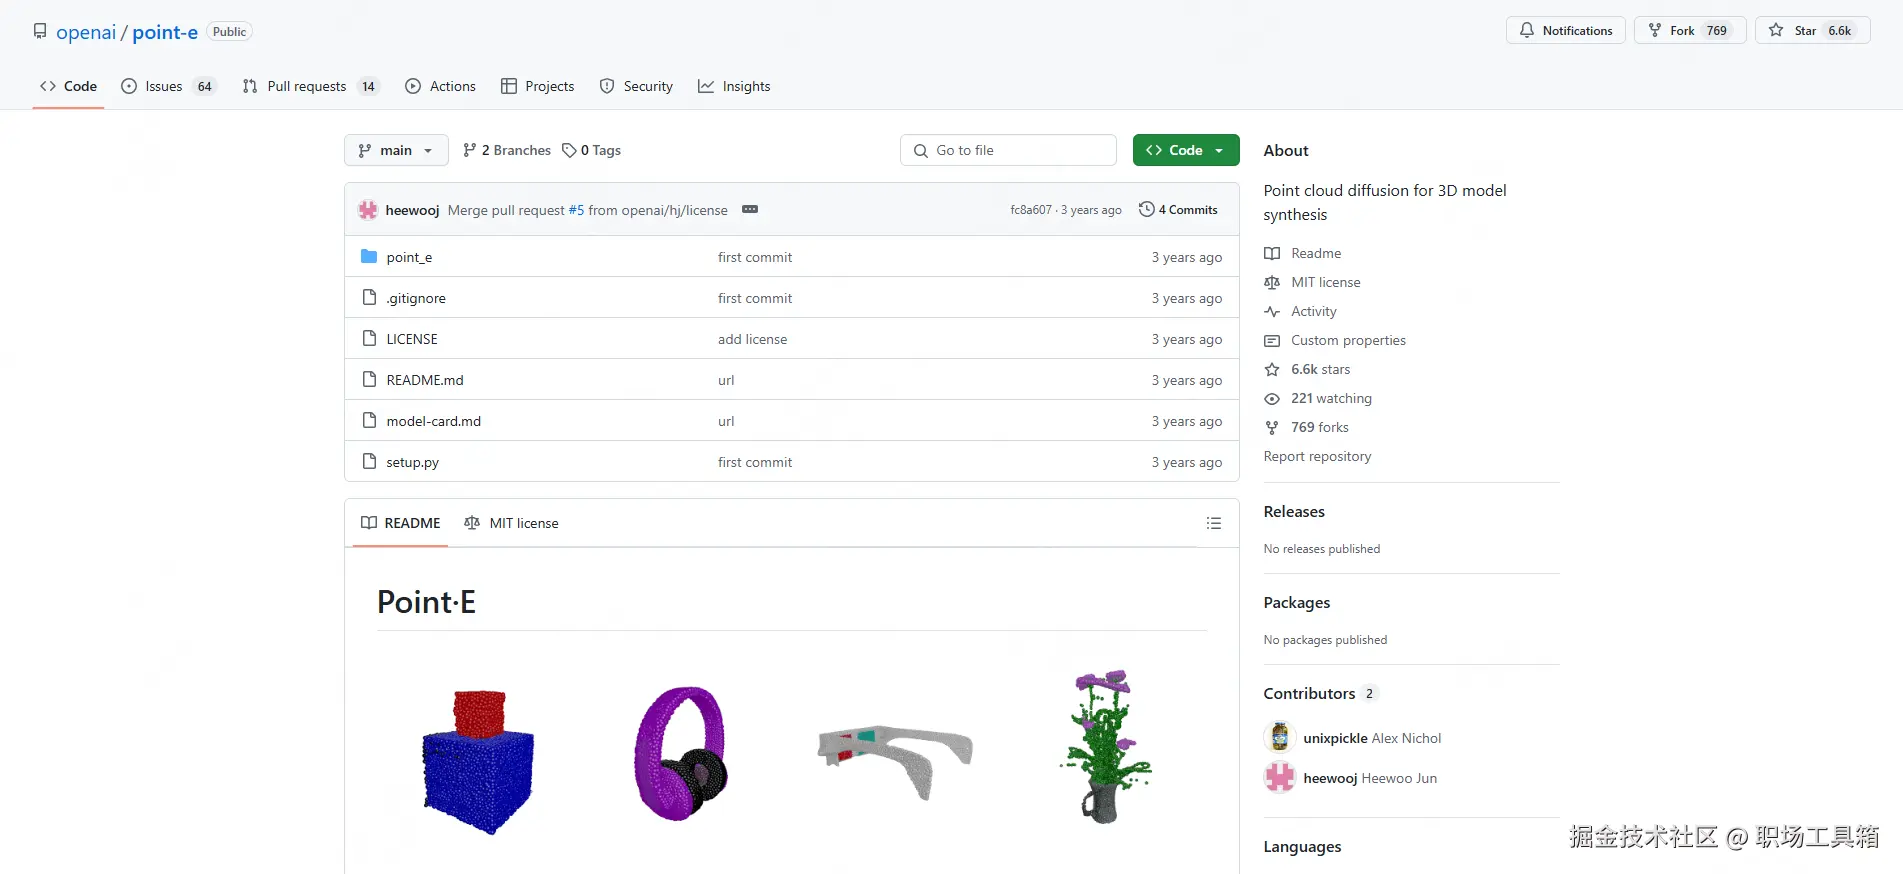The height and width of the screenshot is (874, 1903).
Task: Expand the green Code dropdown button
Action: pos(1186,150)
